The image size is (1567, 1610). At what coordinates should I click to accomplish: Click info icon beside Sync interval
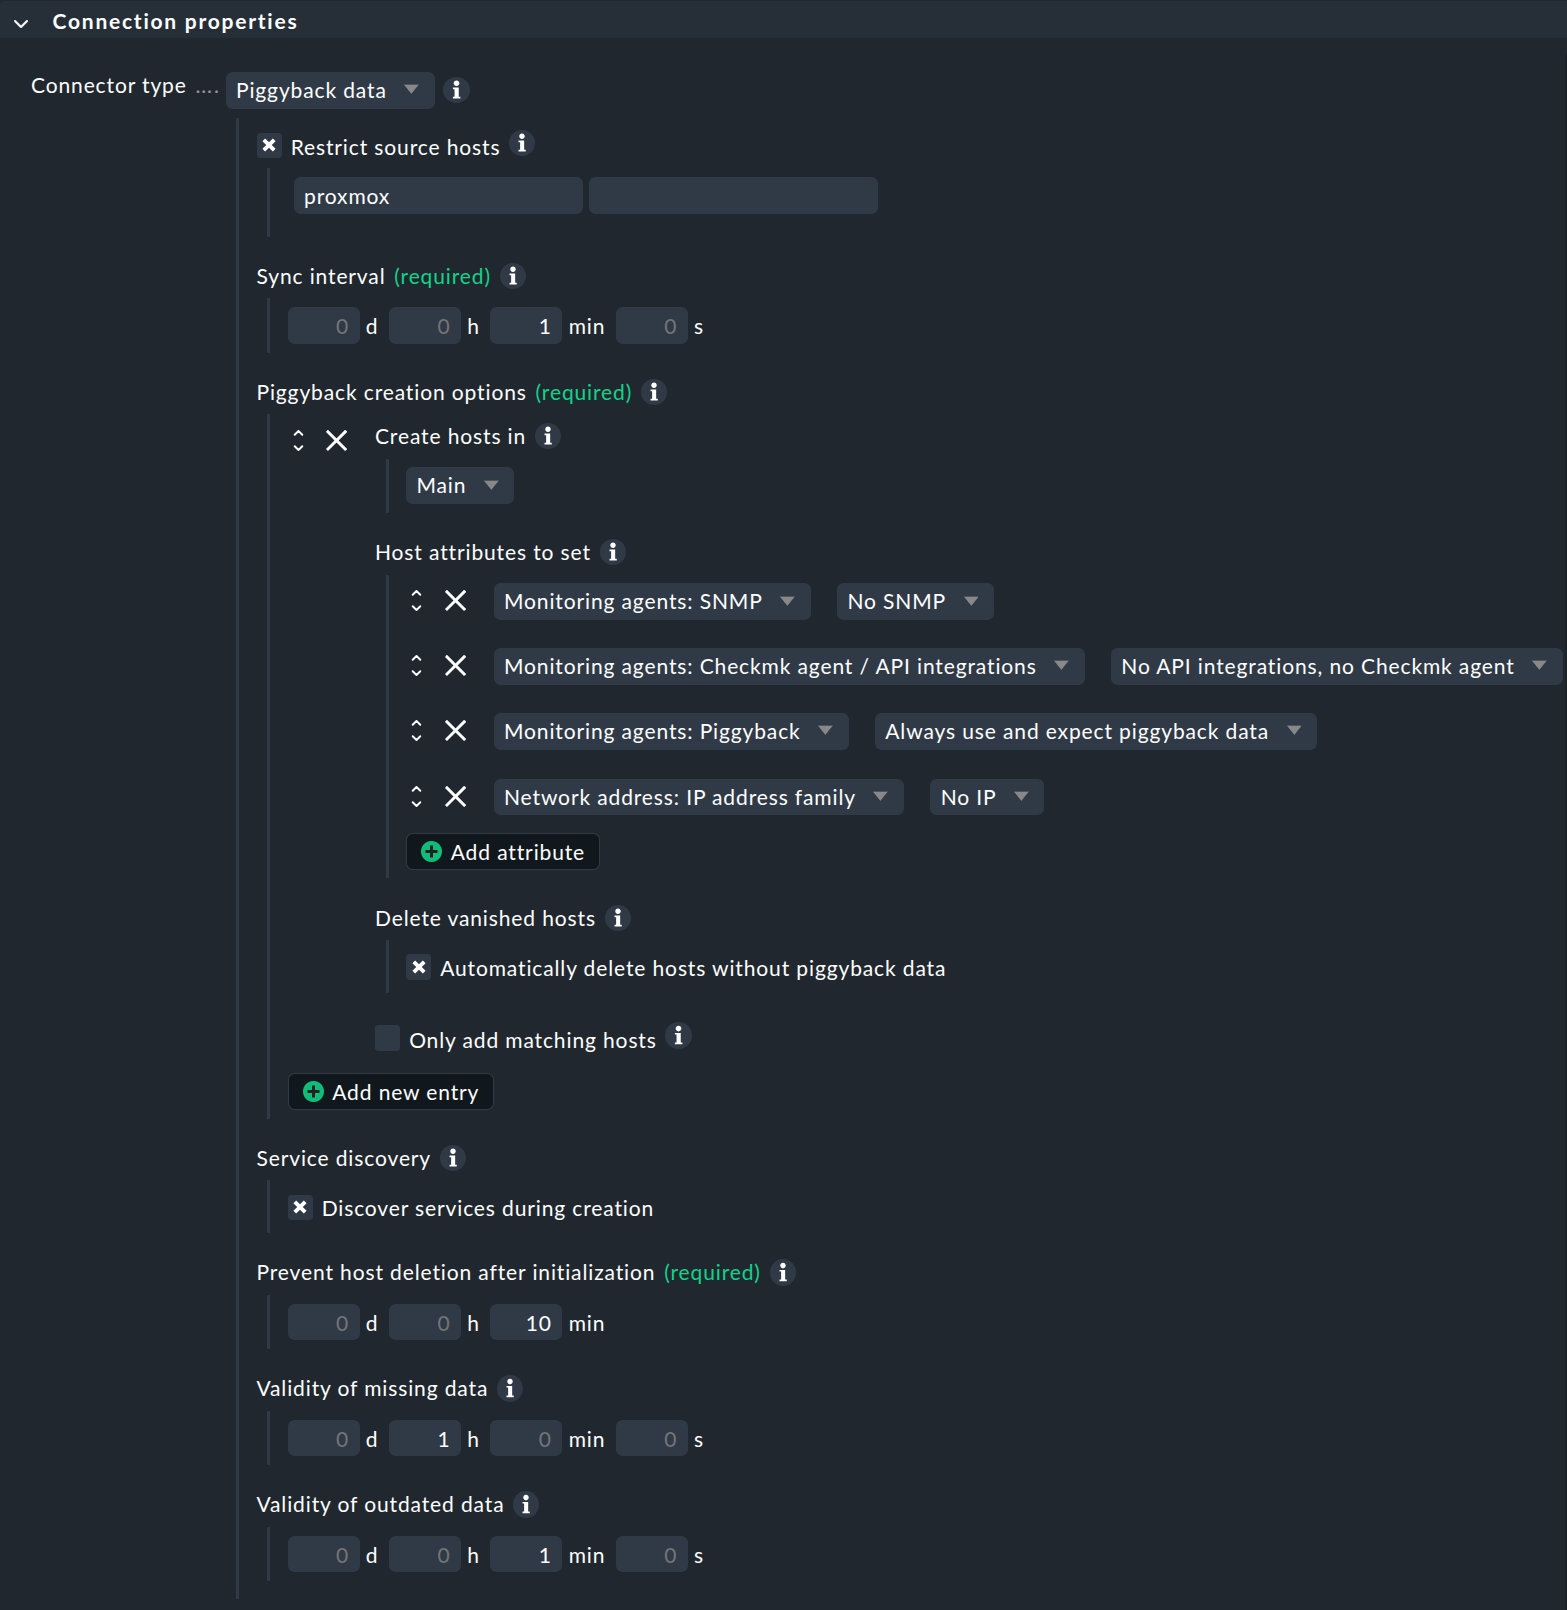click(x=513, y=276)
